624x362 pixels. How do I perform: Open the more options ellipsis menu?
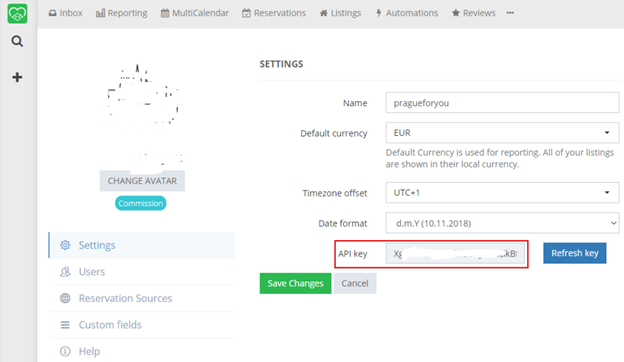(510, 13)
